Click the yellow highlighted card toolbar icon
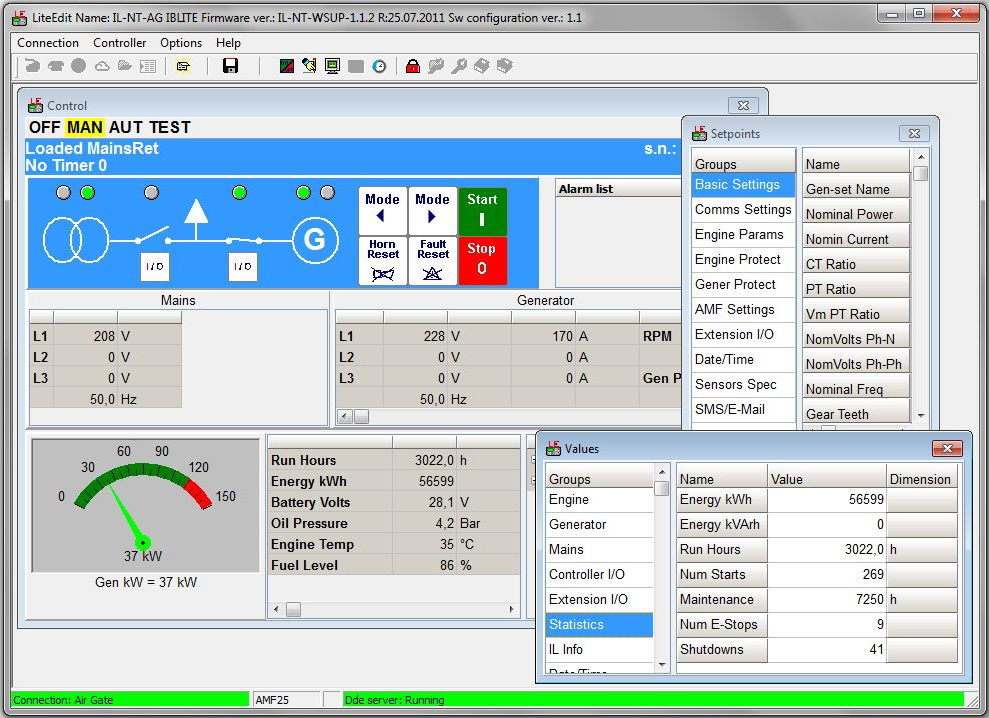The image size is (989, 718). point(183,66)
